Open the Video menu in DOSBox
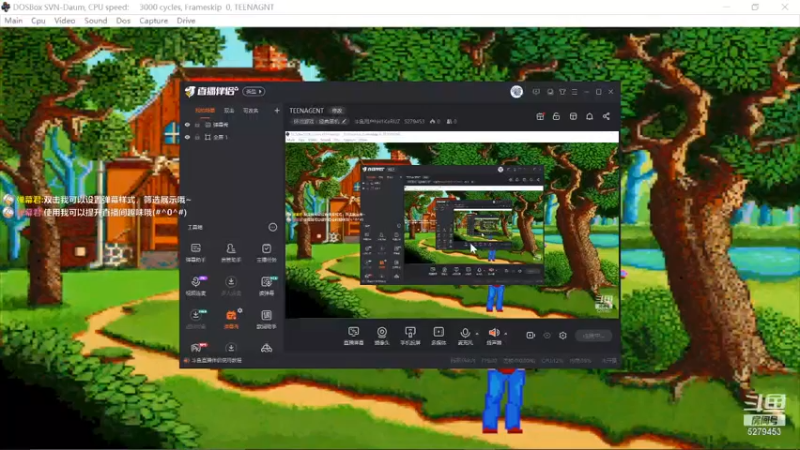 [64, 20]
